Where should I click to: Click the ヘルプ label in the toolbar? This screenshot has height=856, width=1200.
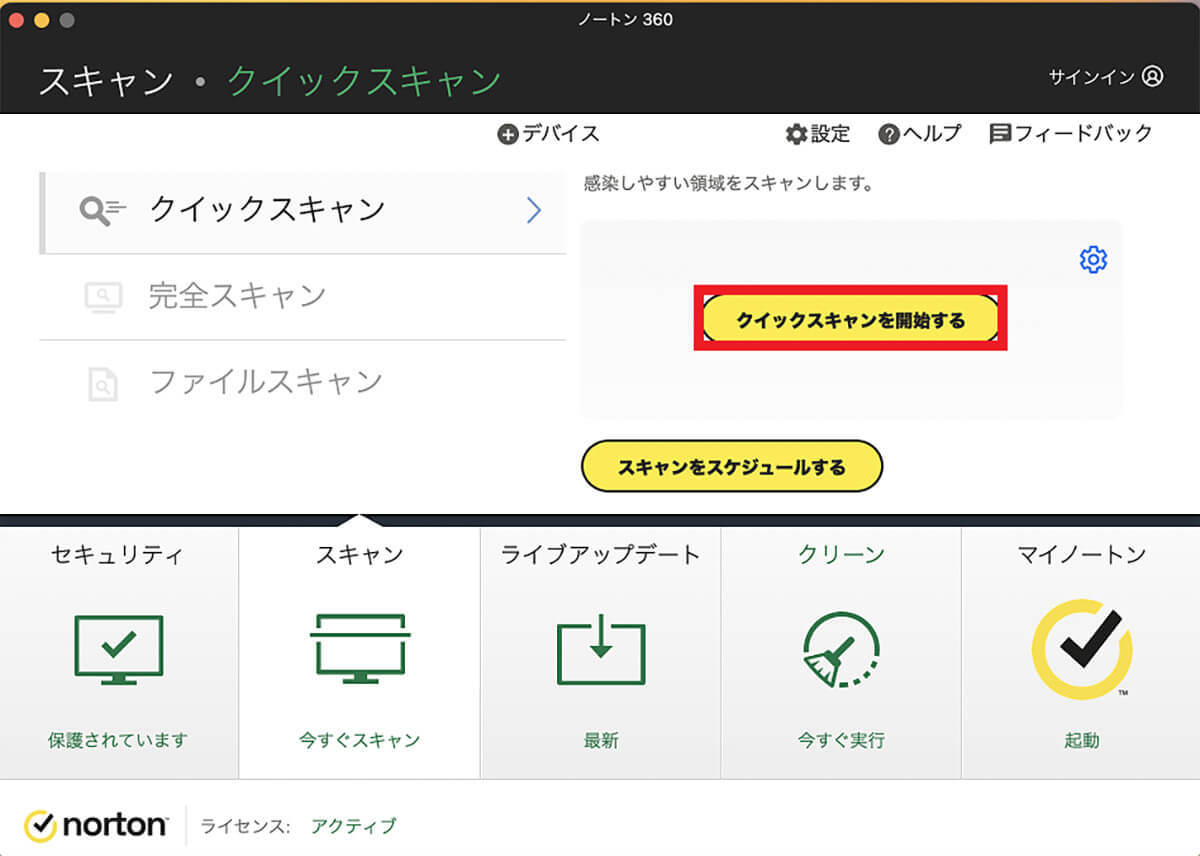tap(932, 134)
